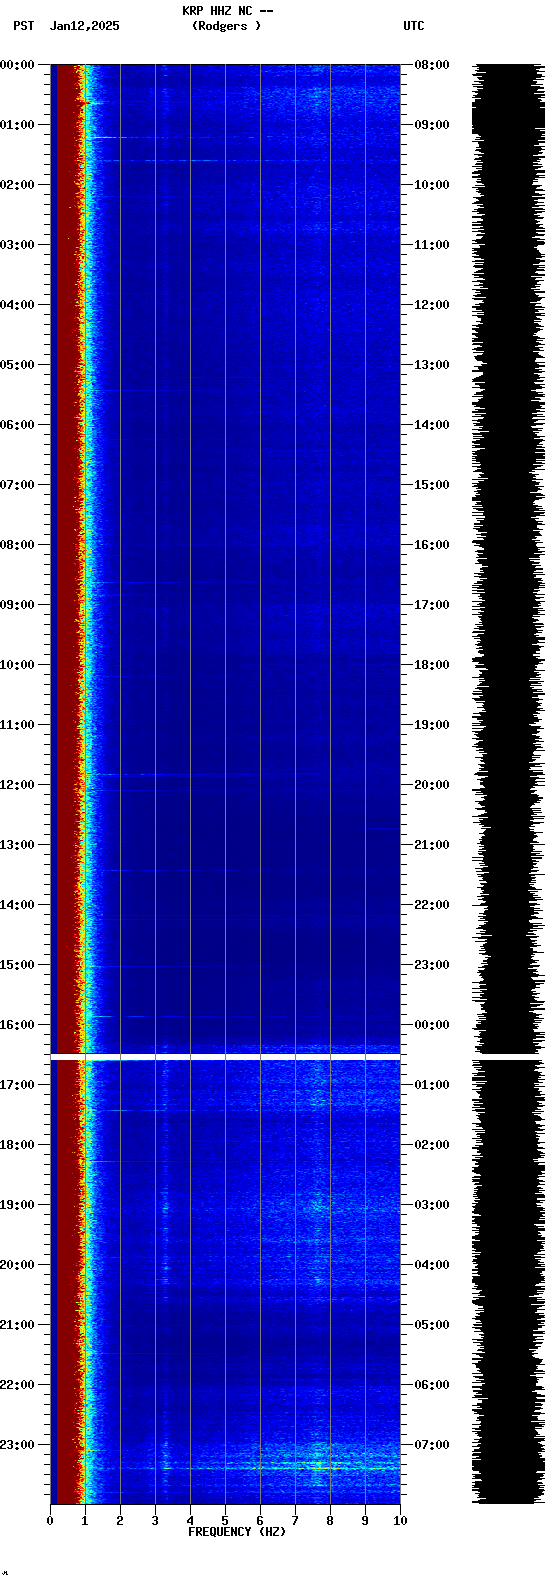The width and height of the screenshot is (552, 1584).
Task: Pick the '14:00' label on the UTC axis
Action: click(432, 425)
